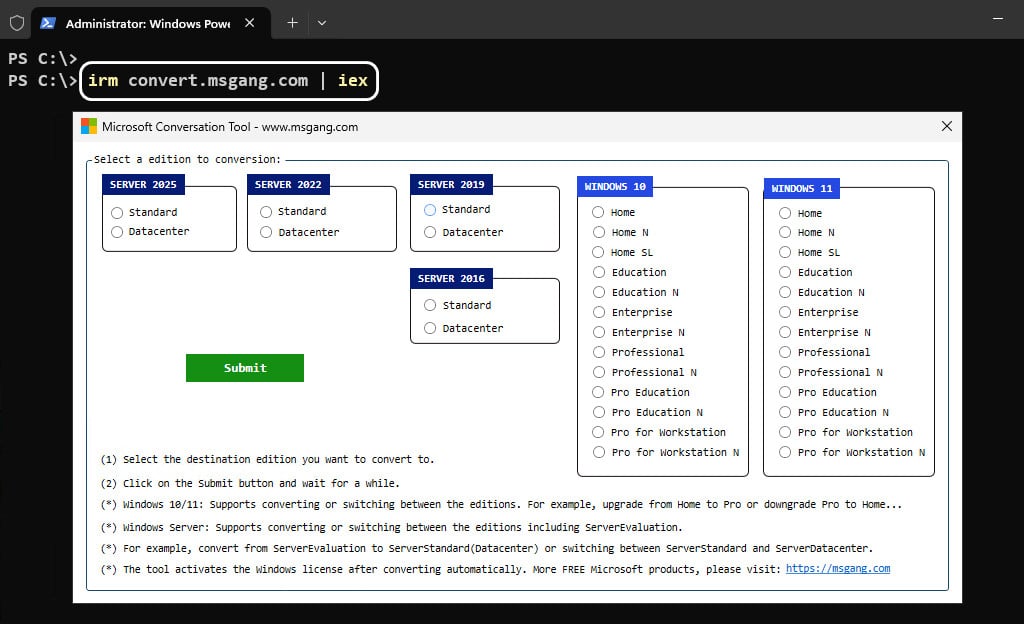This screenshot has width=1024, height=624.
Task: Click the 'Windows Server: Supports converting' note
Action: tap(392, 527)
